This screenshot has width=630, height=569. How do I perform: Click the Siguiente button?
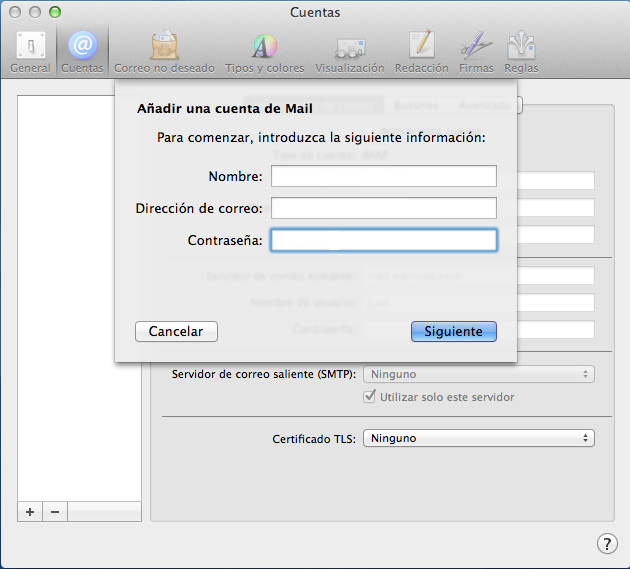tap(454, 332)
